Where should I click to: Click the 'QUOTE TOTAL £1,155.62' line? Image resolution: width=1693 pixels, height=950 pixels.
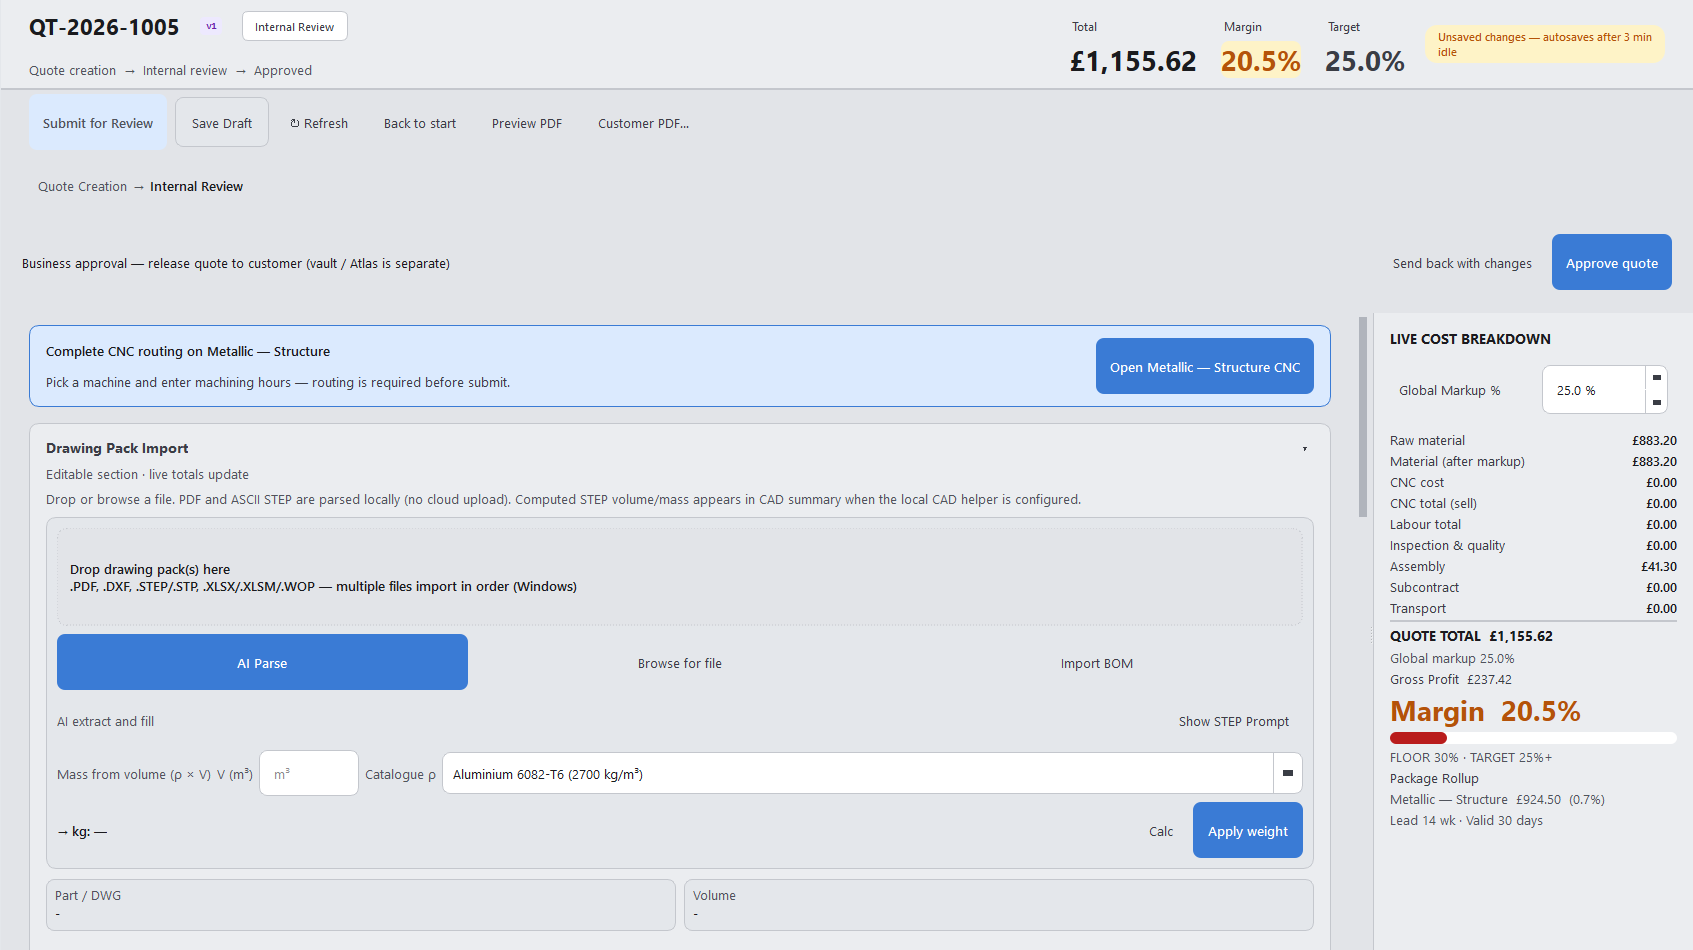click(1471, 636)
